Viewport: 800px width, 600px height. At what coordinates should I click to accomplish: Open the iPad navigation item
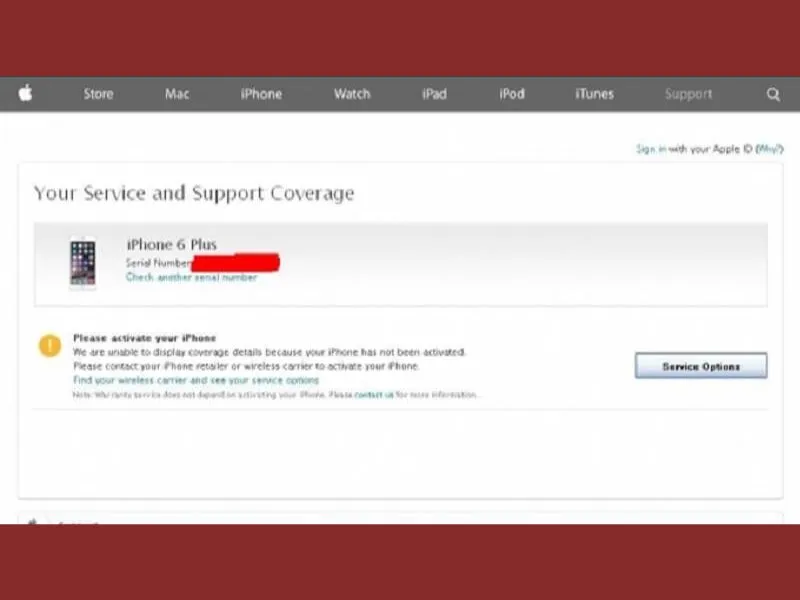[x=434, y=94]
